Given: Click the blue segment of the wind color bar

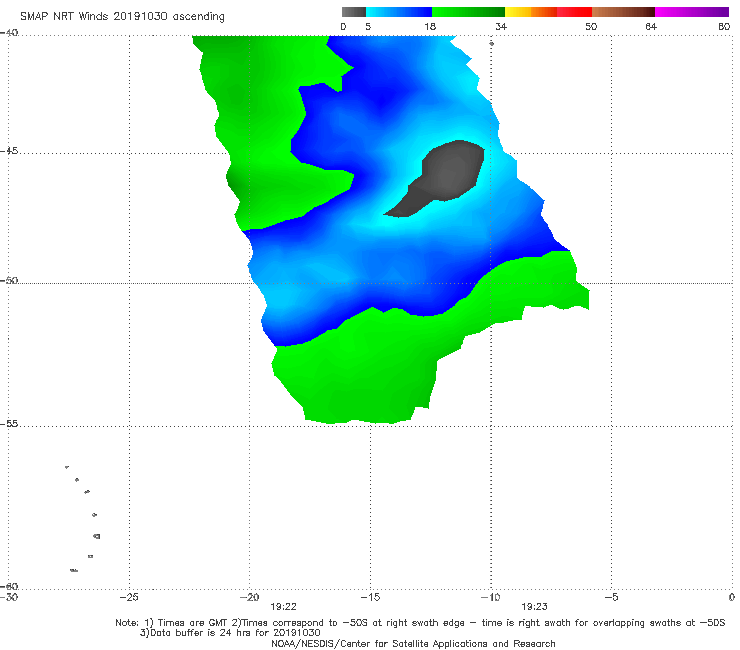Looking at the screenshot, I should point(399,12).
